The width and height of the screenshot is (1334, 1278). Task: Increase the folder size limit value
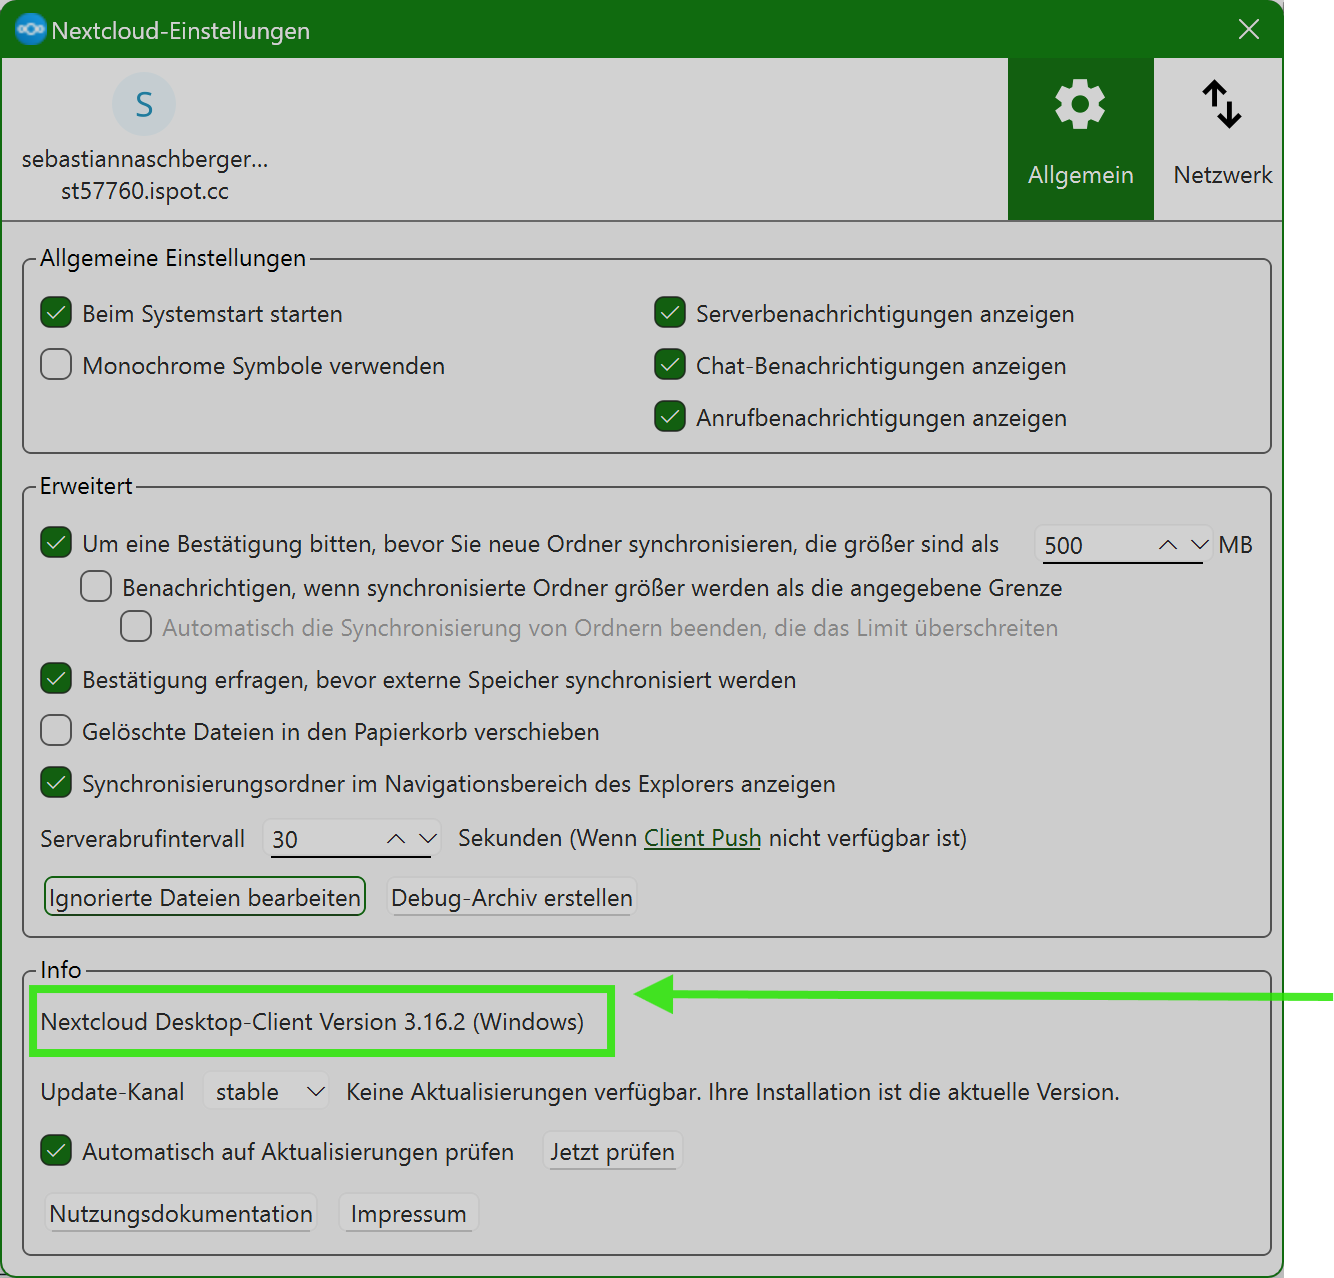tap(1167, 545)
